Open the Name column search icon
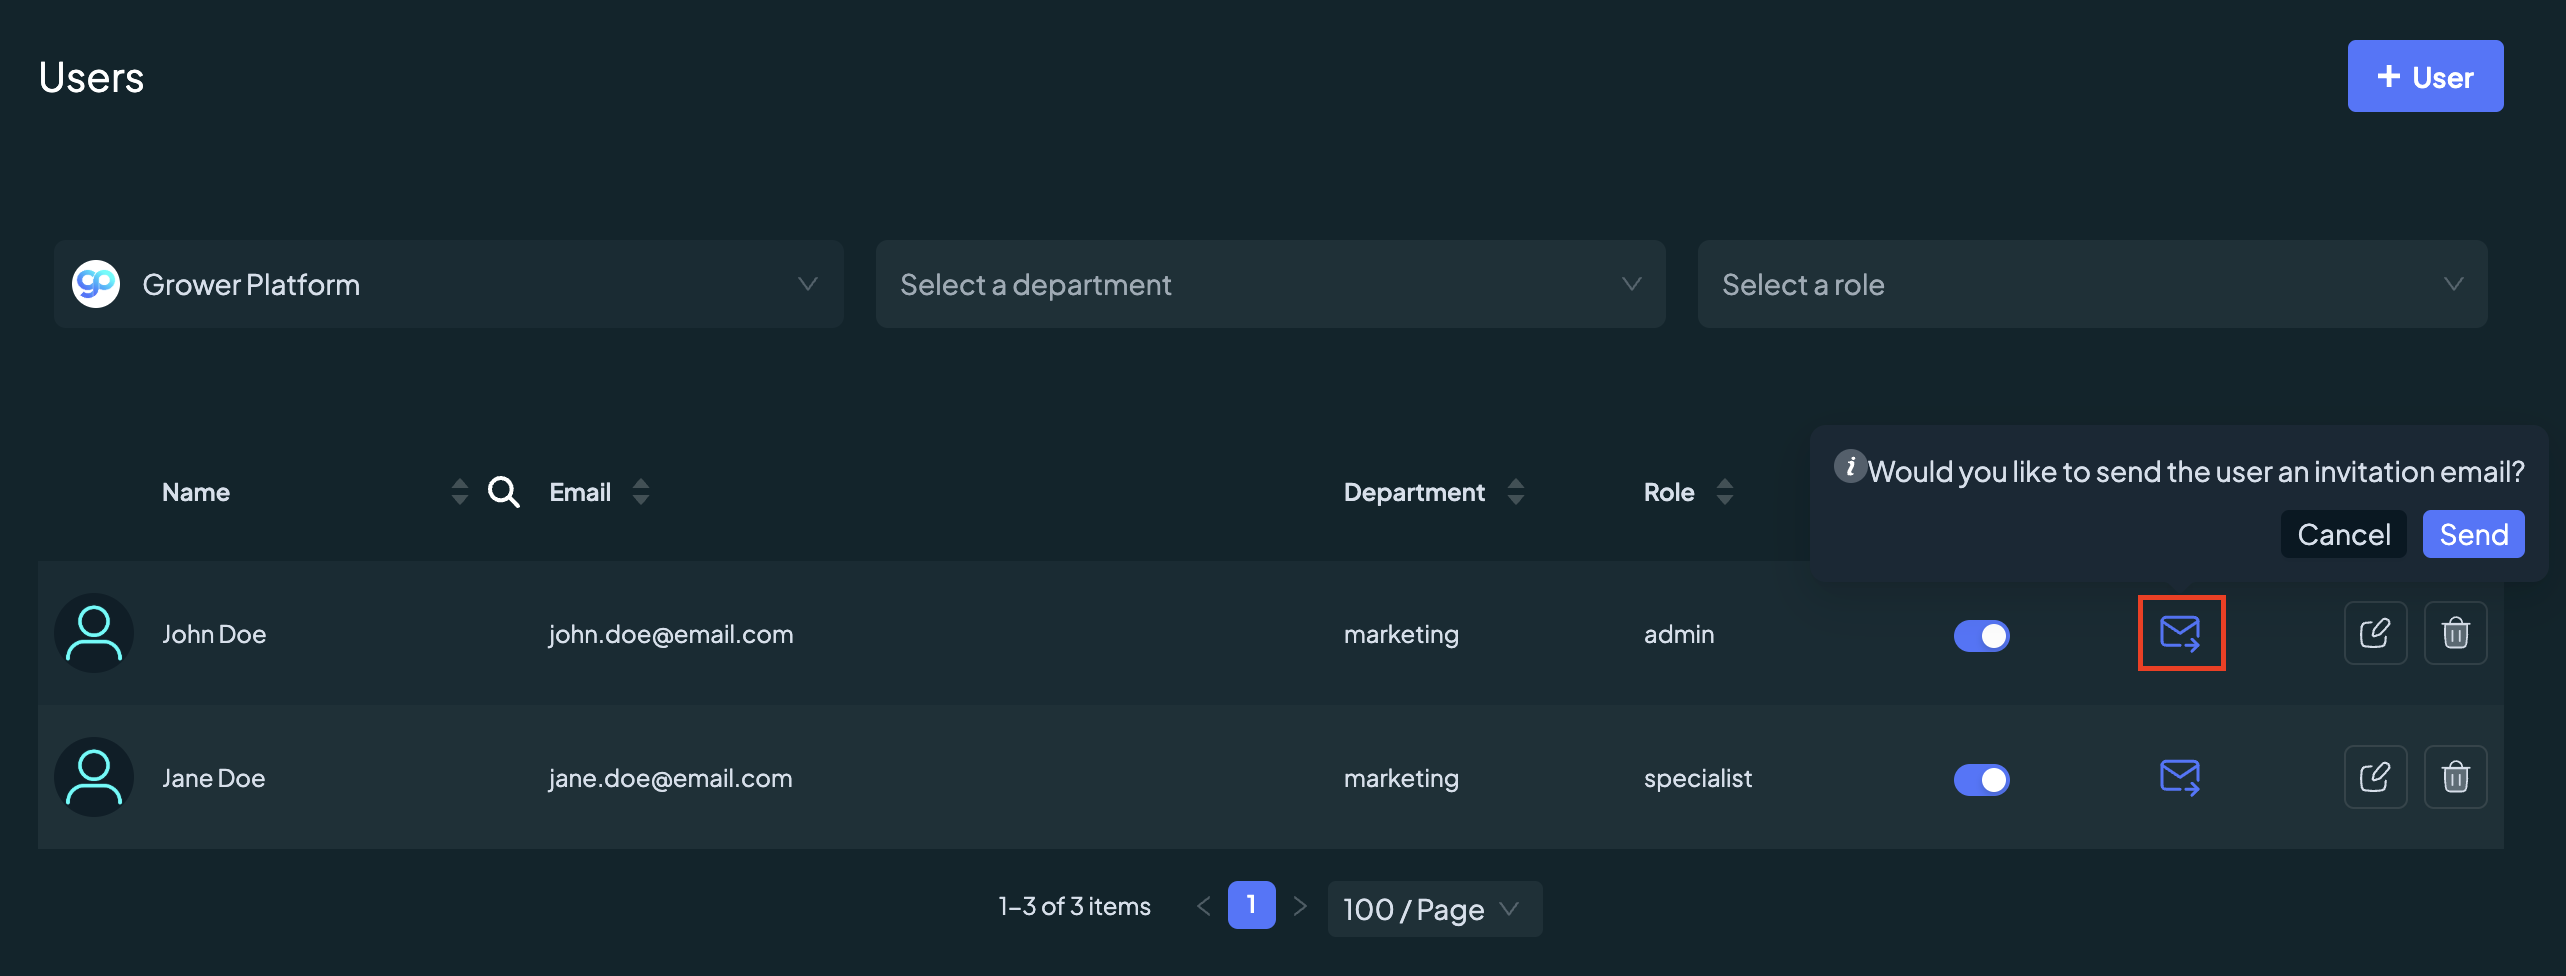This screenshot has height=976, width=2566. (503, 492)
